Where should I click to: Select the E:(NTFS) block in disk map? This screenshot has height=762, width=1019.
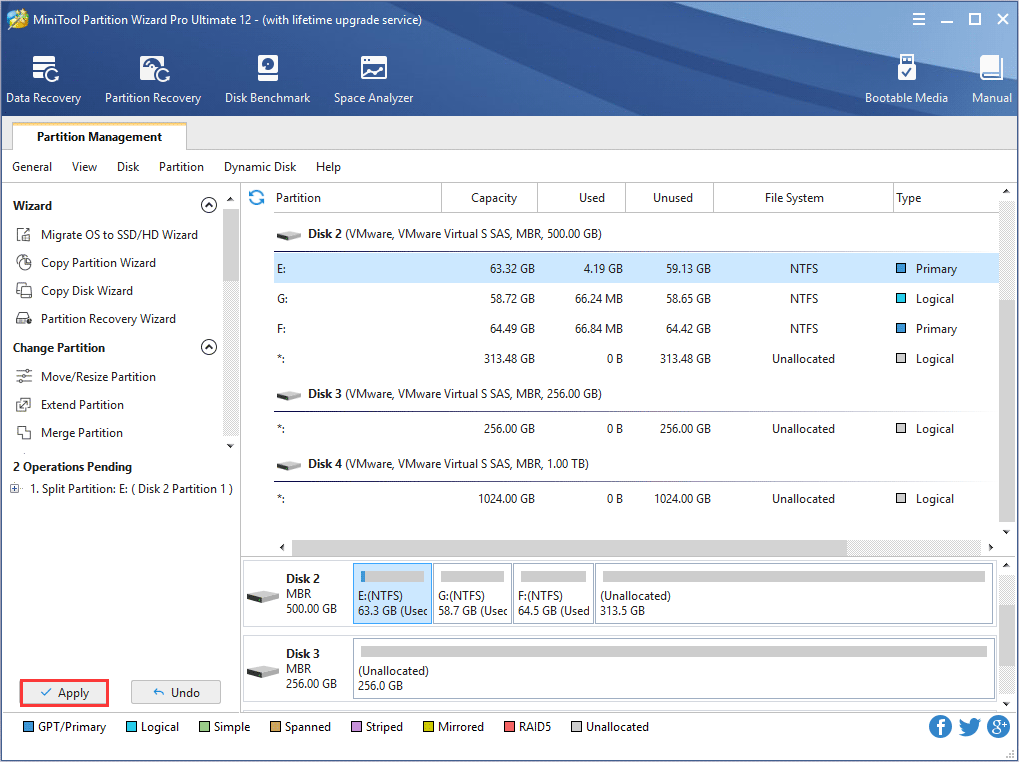pyautogui.click(x=393, y=594)
